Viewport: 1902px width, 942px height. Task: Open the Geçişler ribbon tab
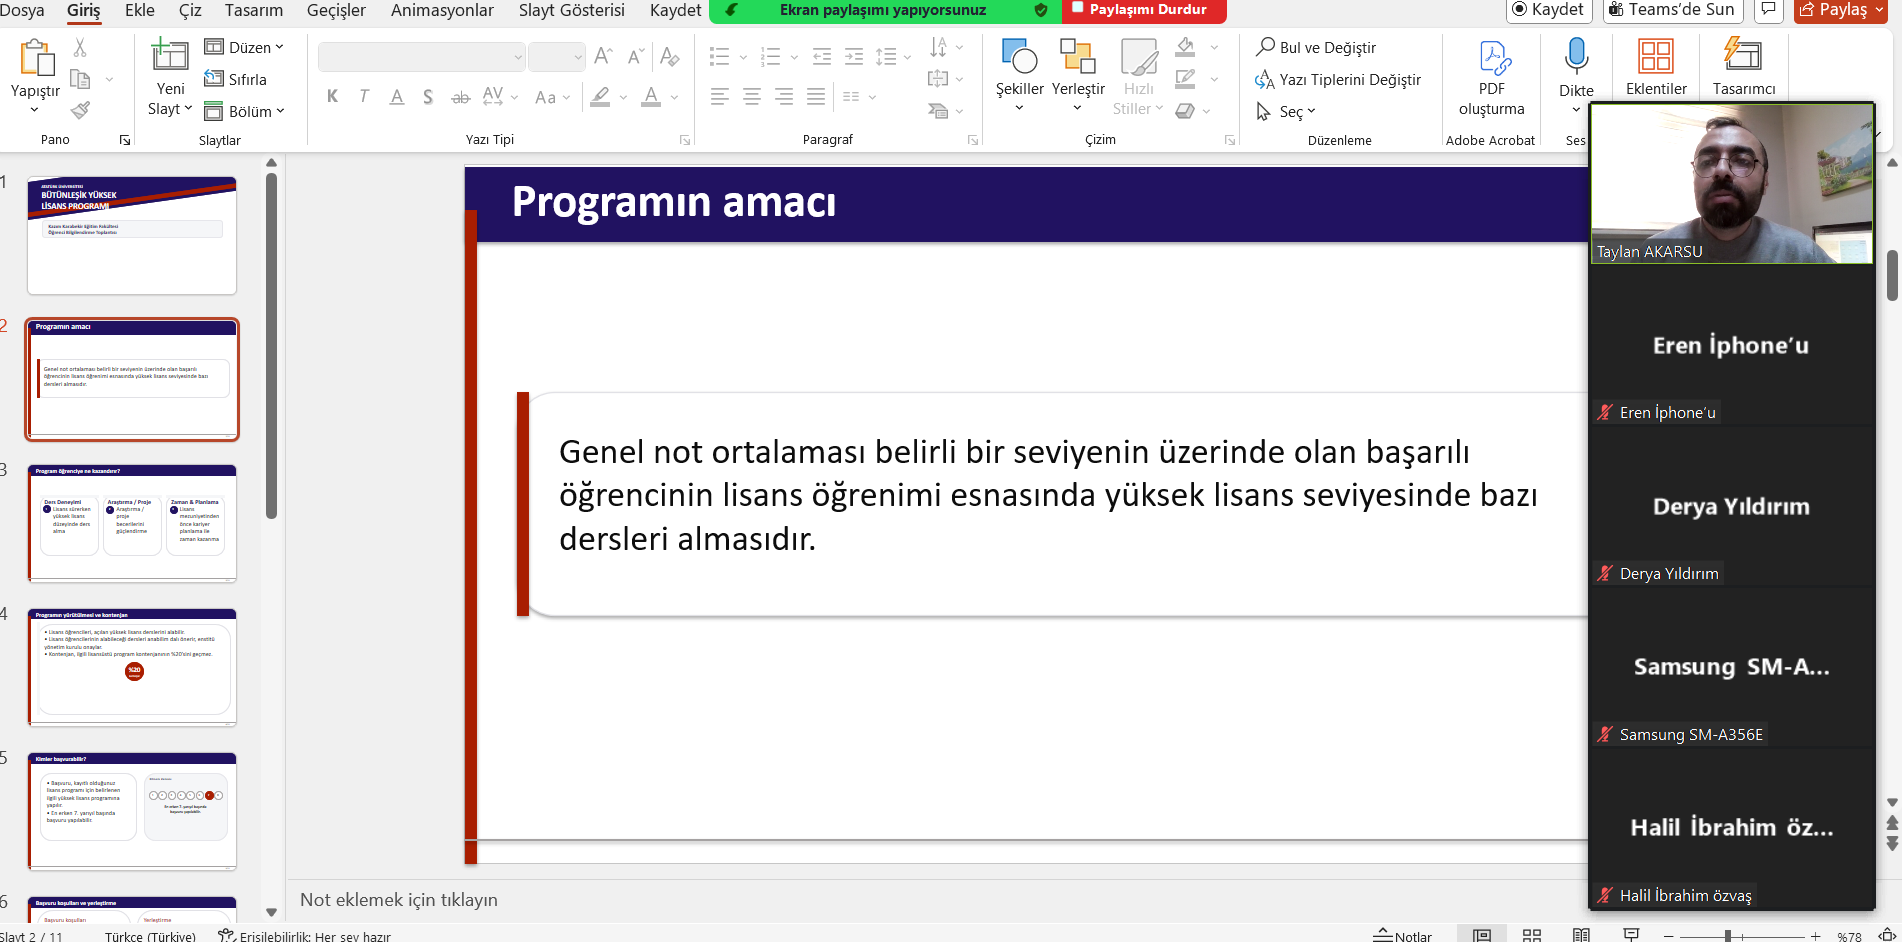(x=335, y=11)
